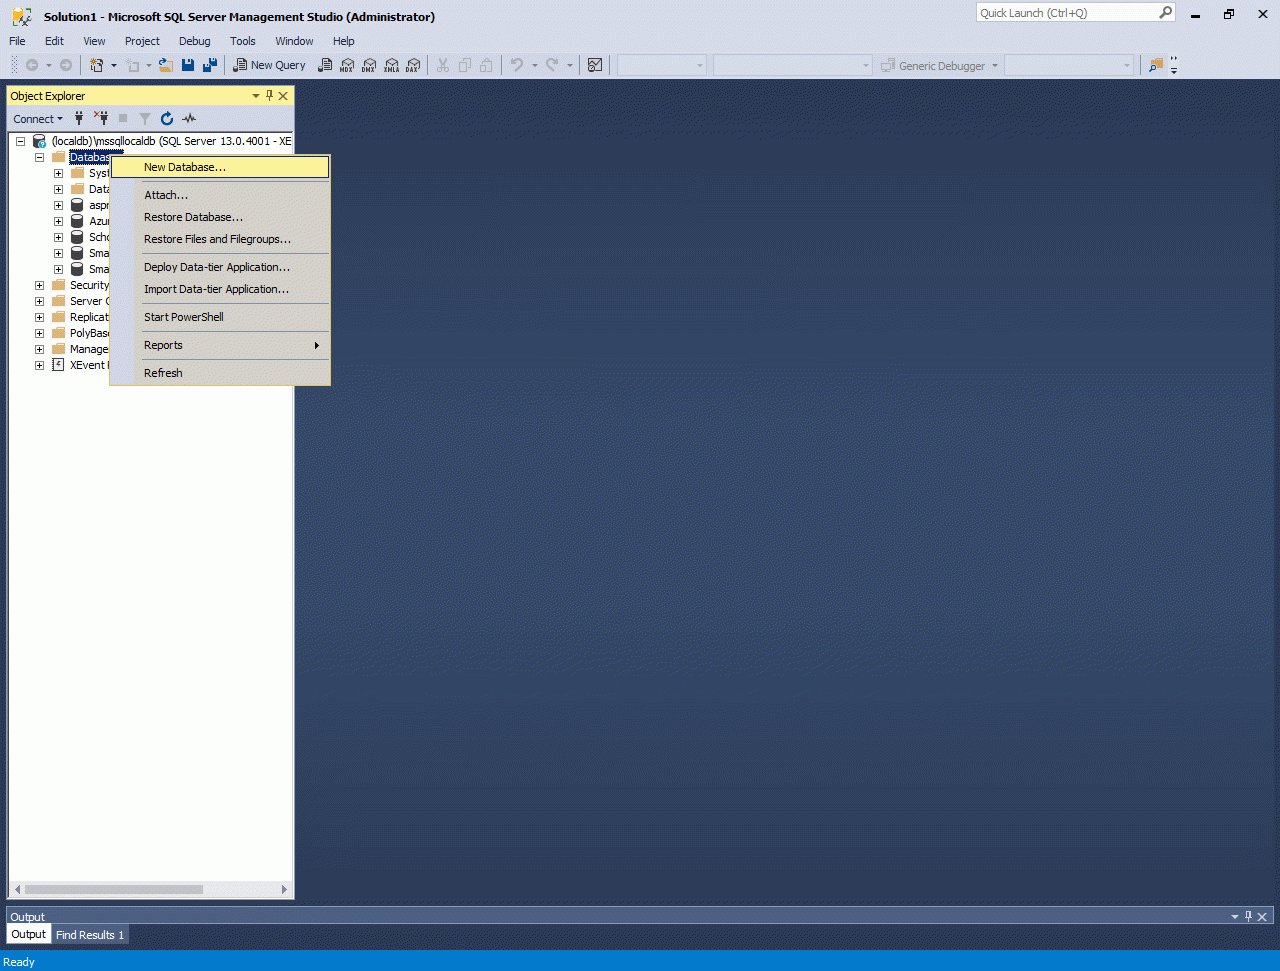Screen dimensions: 1280x971
Task: Choose Restore Files and Filegroups... entry
Action: click(220, 239)
